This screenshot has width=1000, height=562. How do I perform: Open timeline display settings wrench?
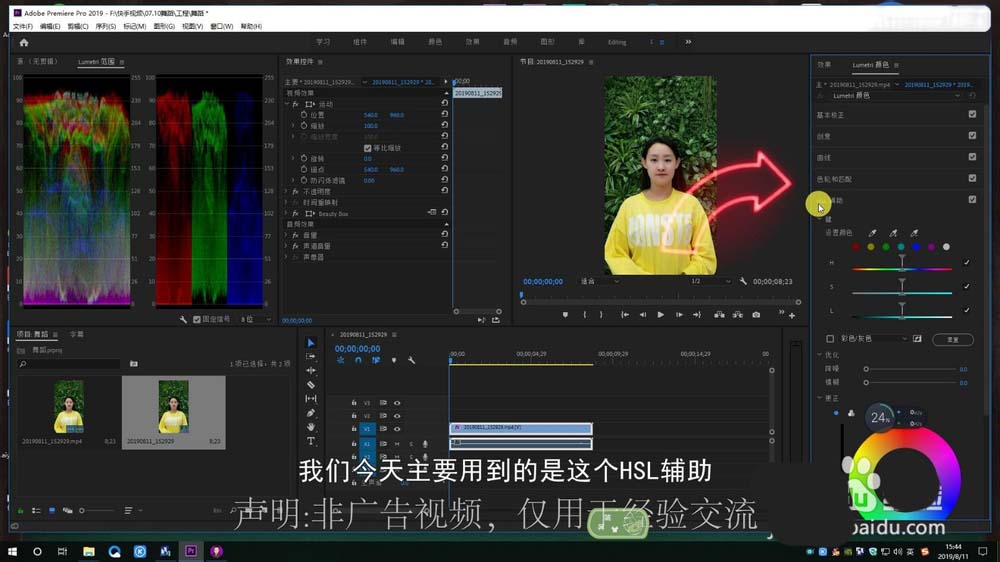[x=411, y=360]
